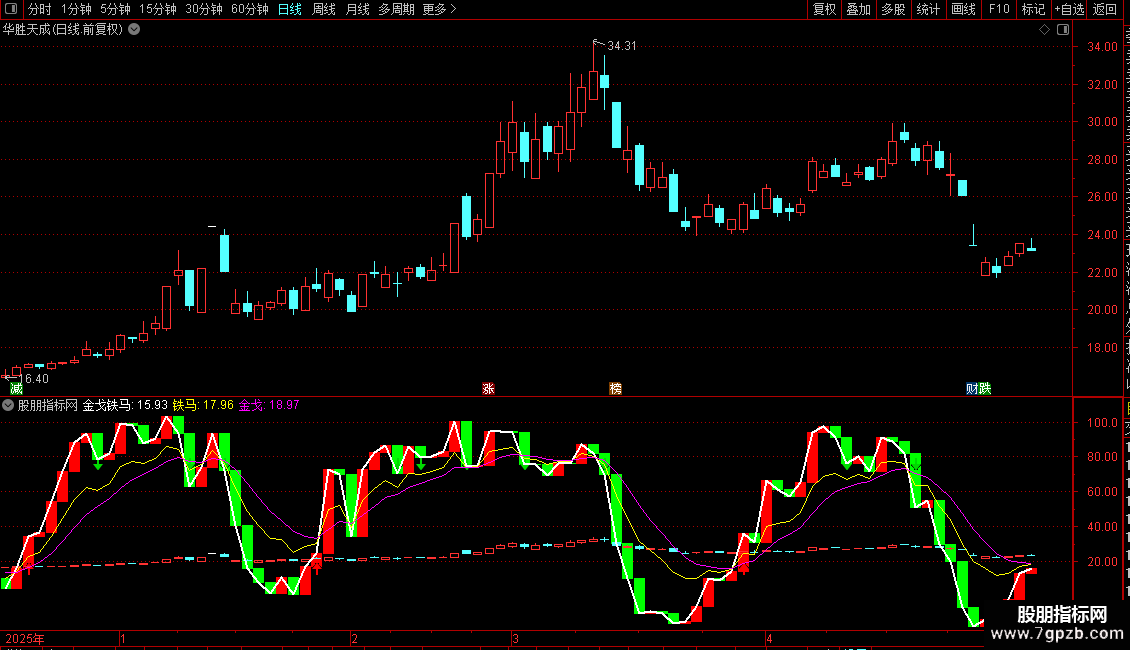Toggle the right panel icon near price axis
The width and height of the screenshot is (1130, 650).
(x=1063, y=30)
